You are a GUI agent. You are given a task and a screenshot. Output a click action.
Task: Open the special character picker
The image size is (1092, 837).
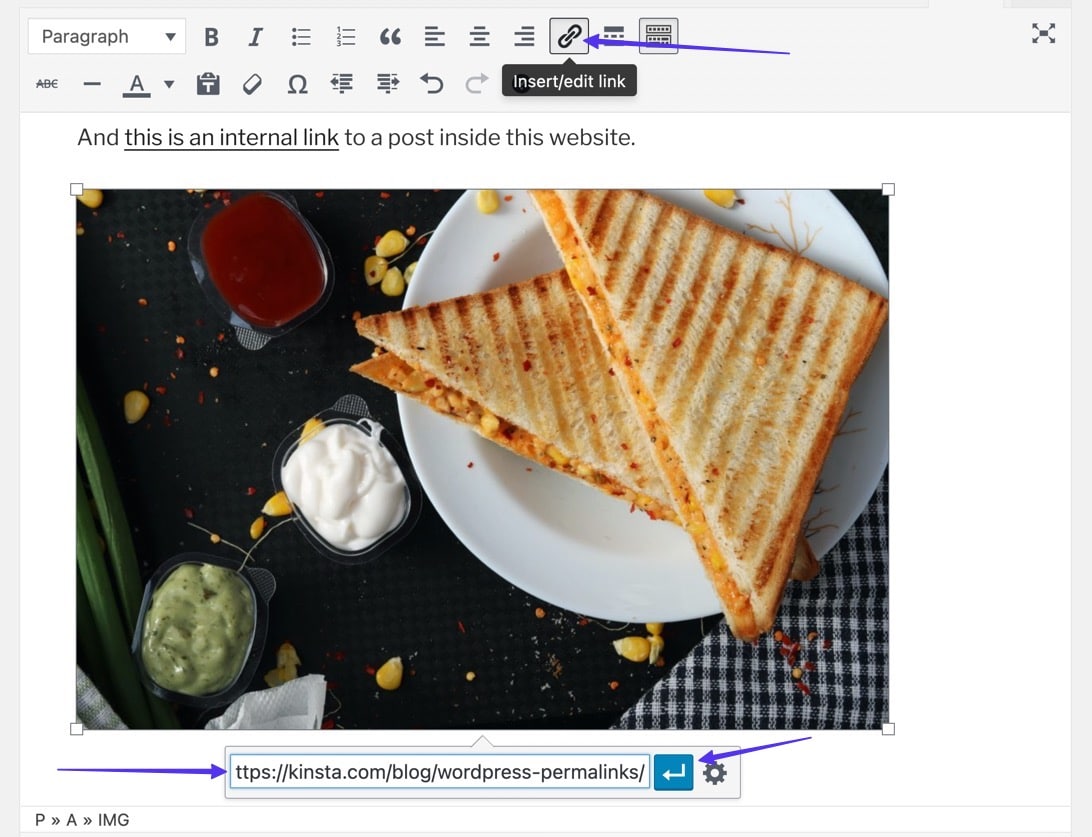coord(297,84)
